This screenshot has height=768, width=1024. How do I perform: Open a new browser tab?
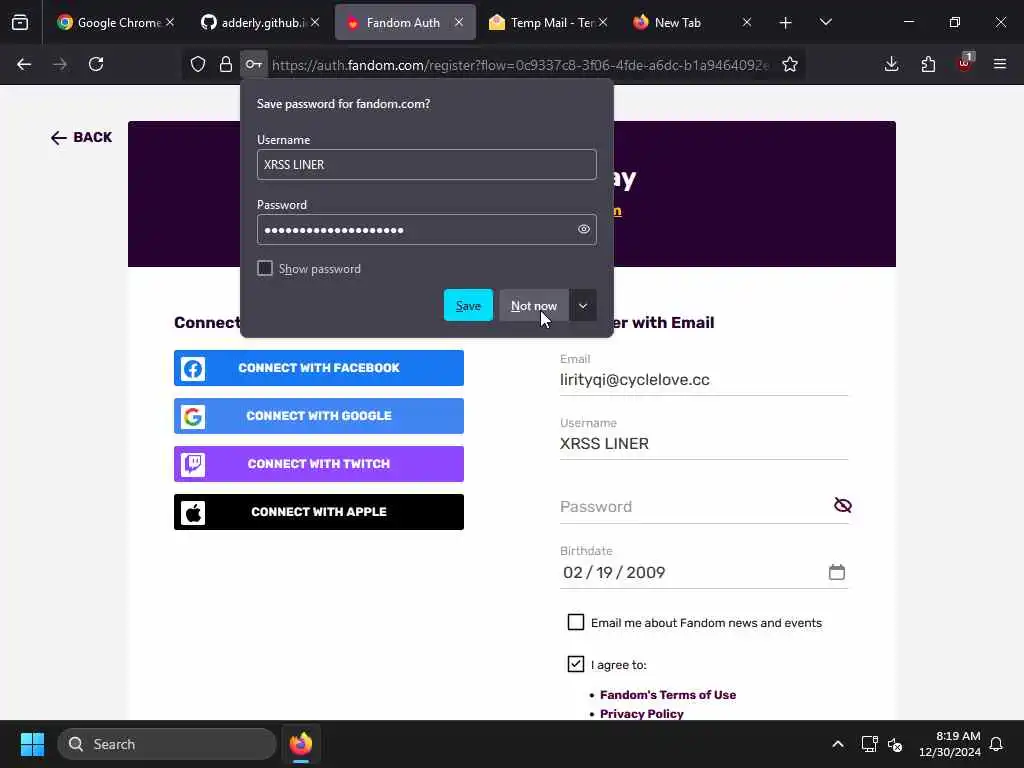coord(786,23)
